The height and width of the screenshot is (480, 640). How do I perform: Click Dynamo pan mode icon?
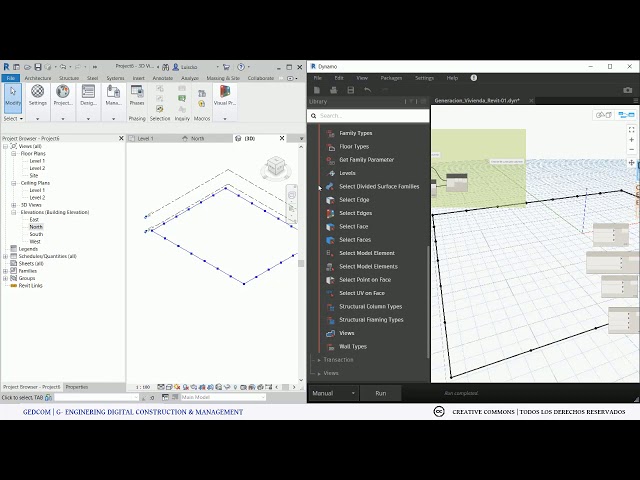pos(631,162)
